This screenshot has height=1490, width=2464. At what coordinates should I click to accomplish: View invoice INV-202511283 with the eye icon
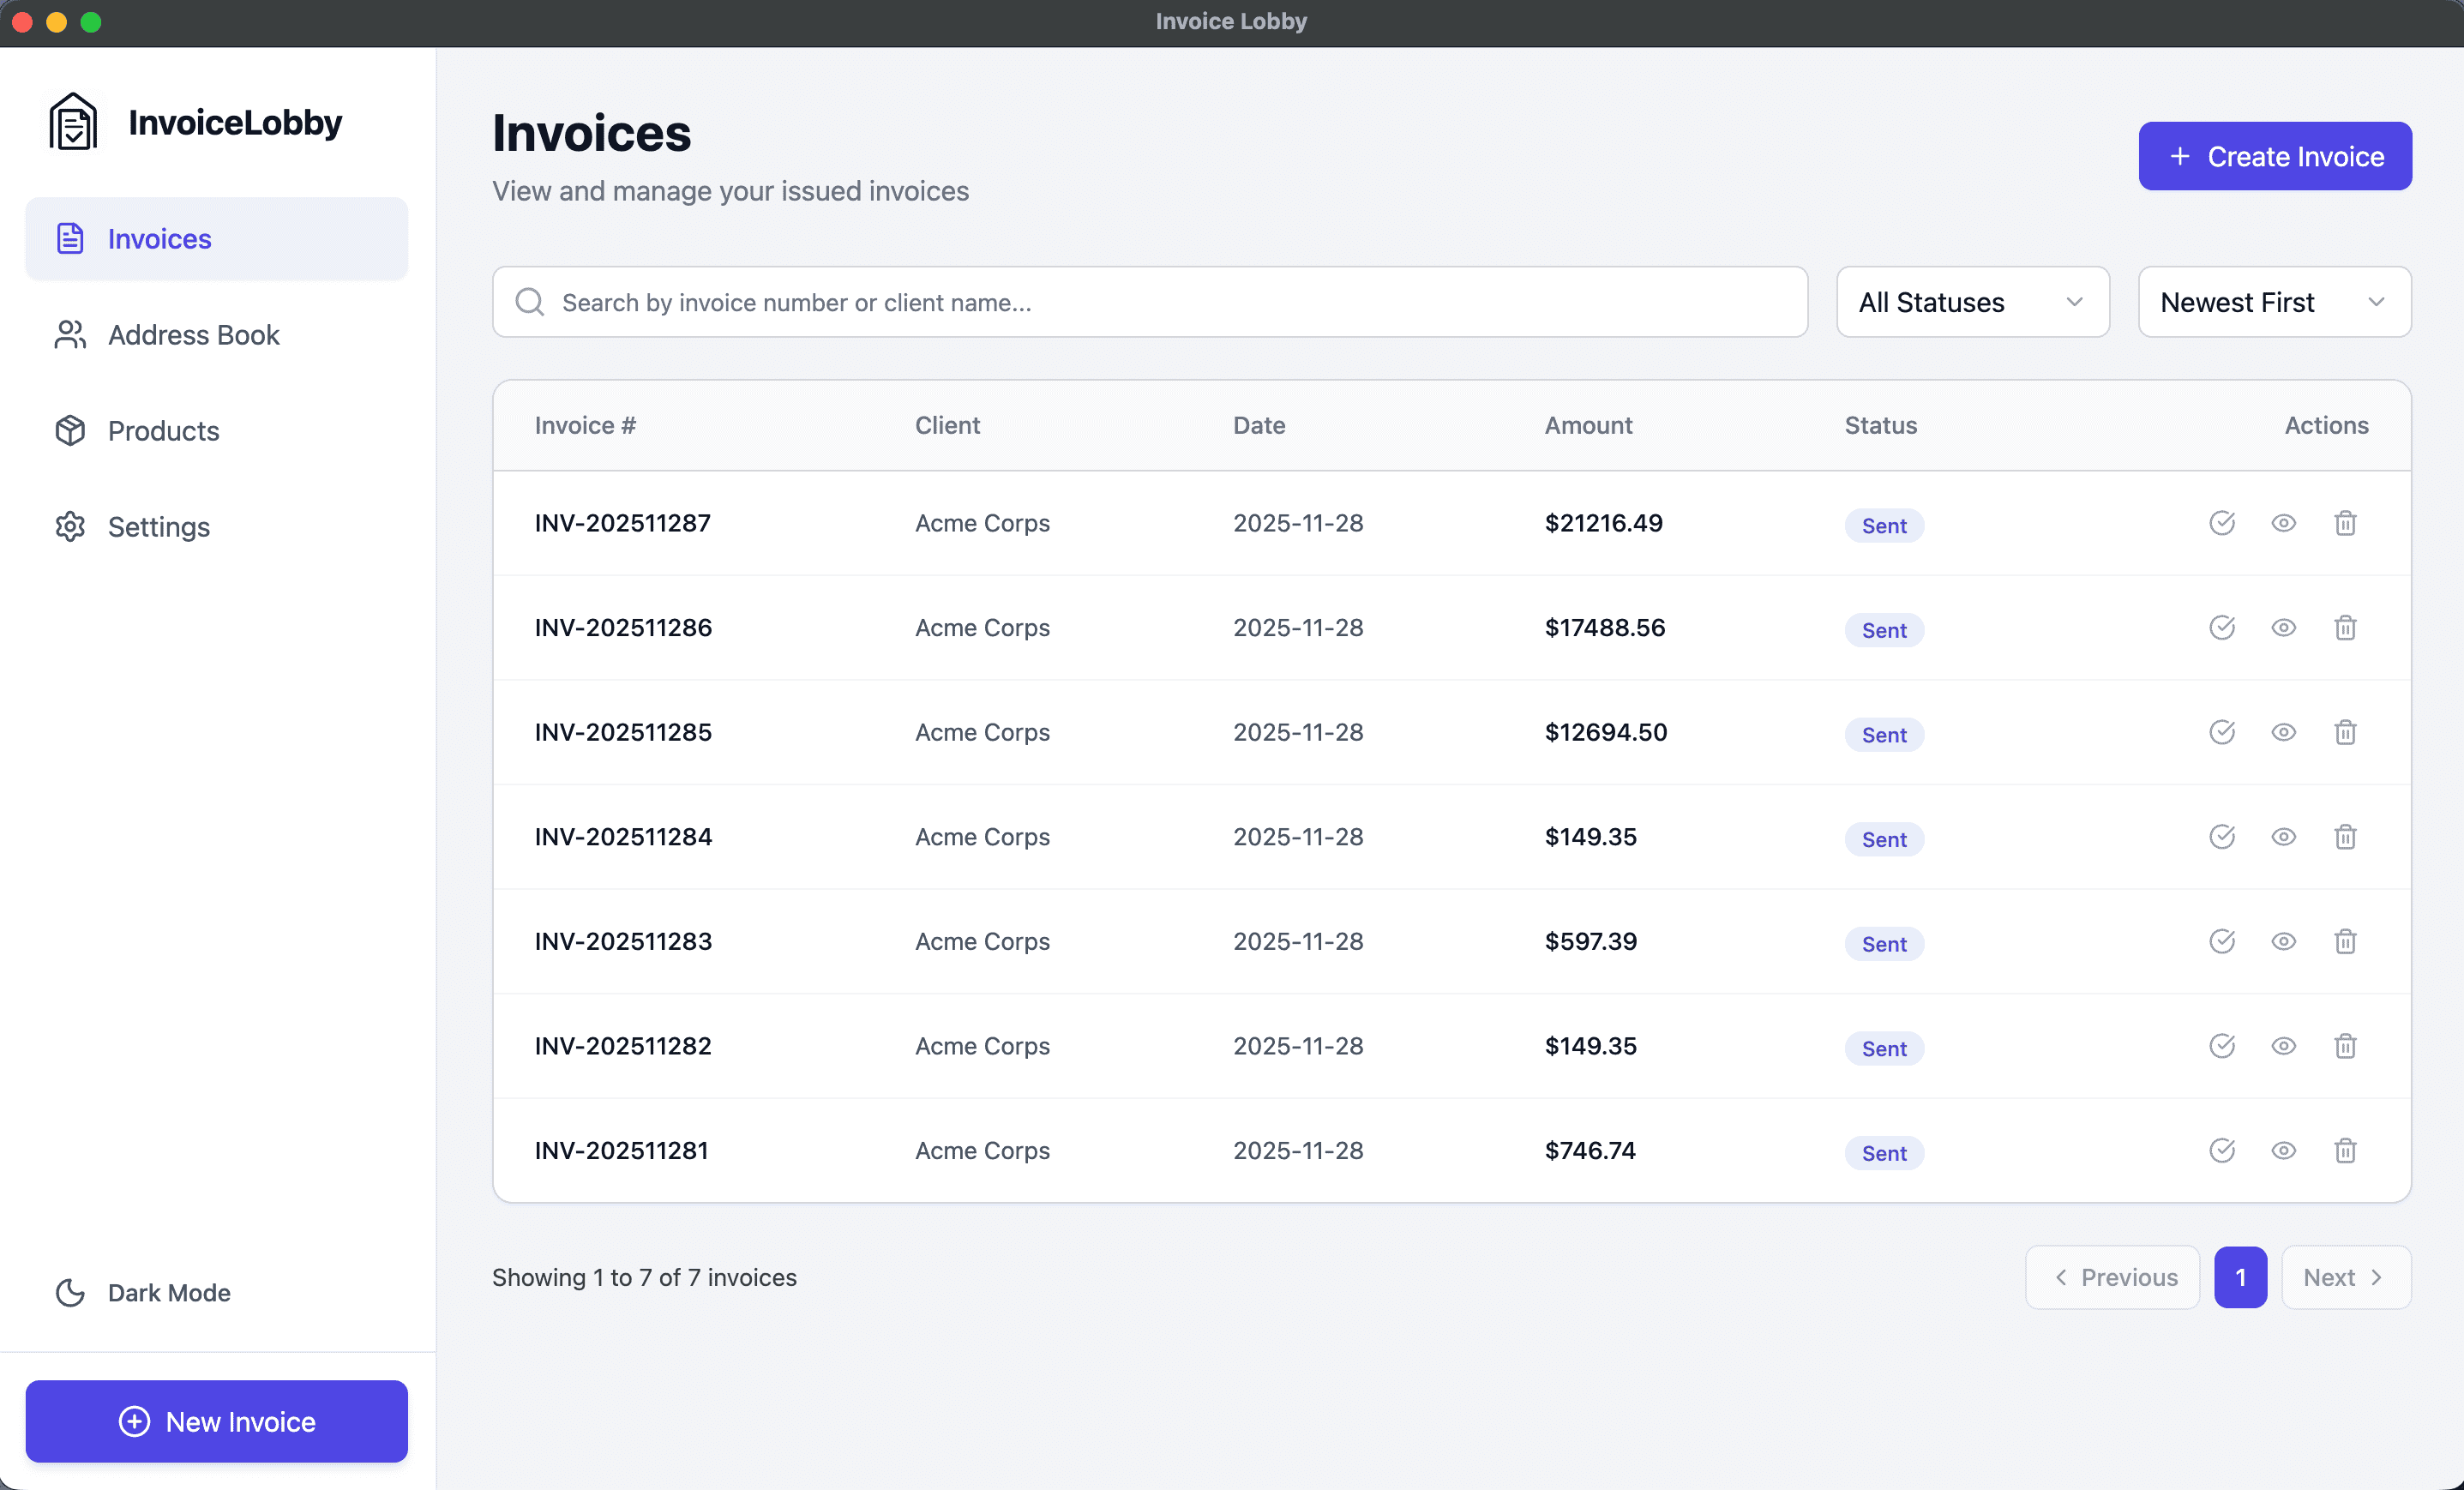pyautogui.click(x=2284, y=941)
